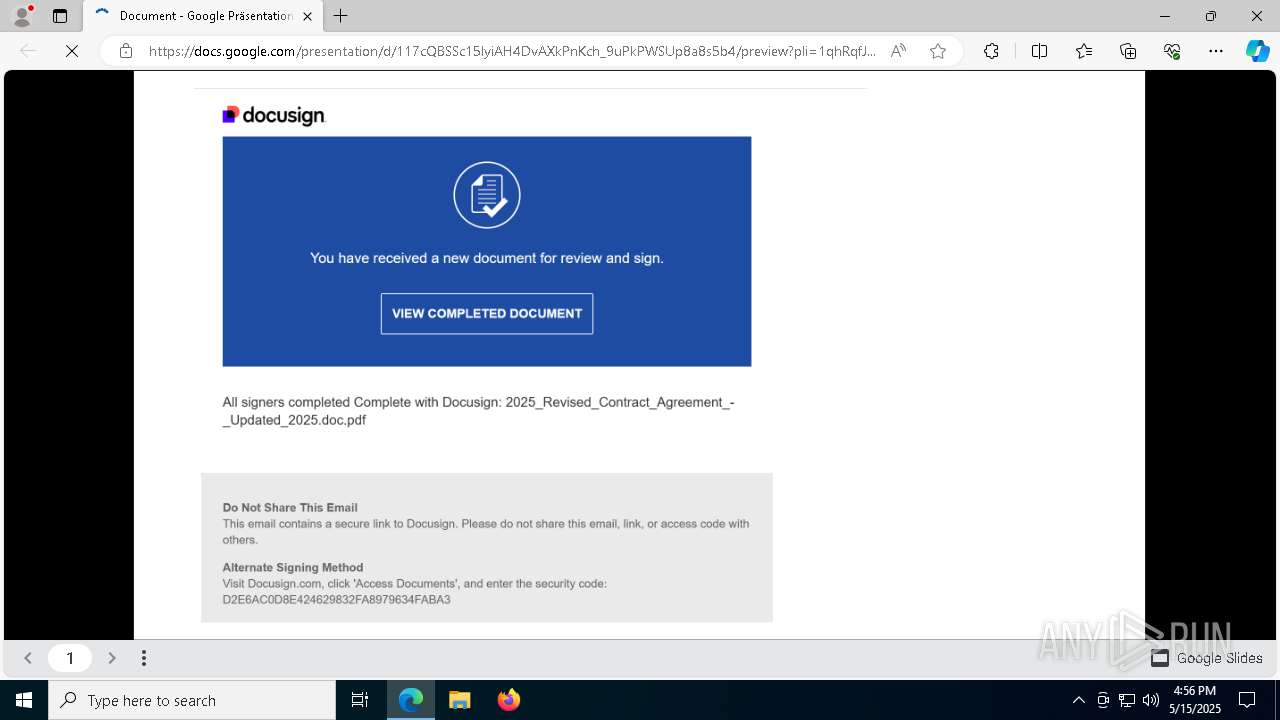Click the Edge profile avatar icon
The height and width of the screenshot is (720, 1280).
[x=22, y=16]
